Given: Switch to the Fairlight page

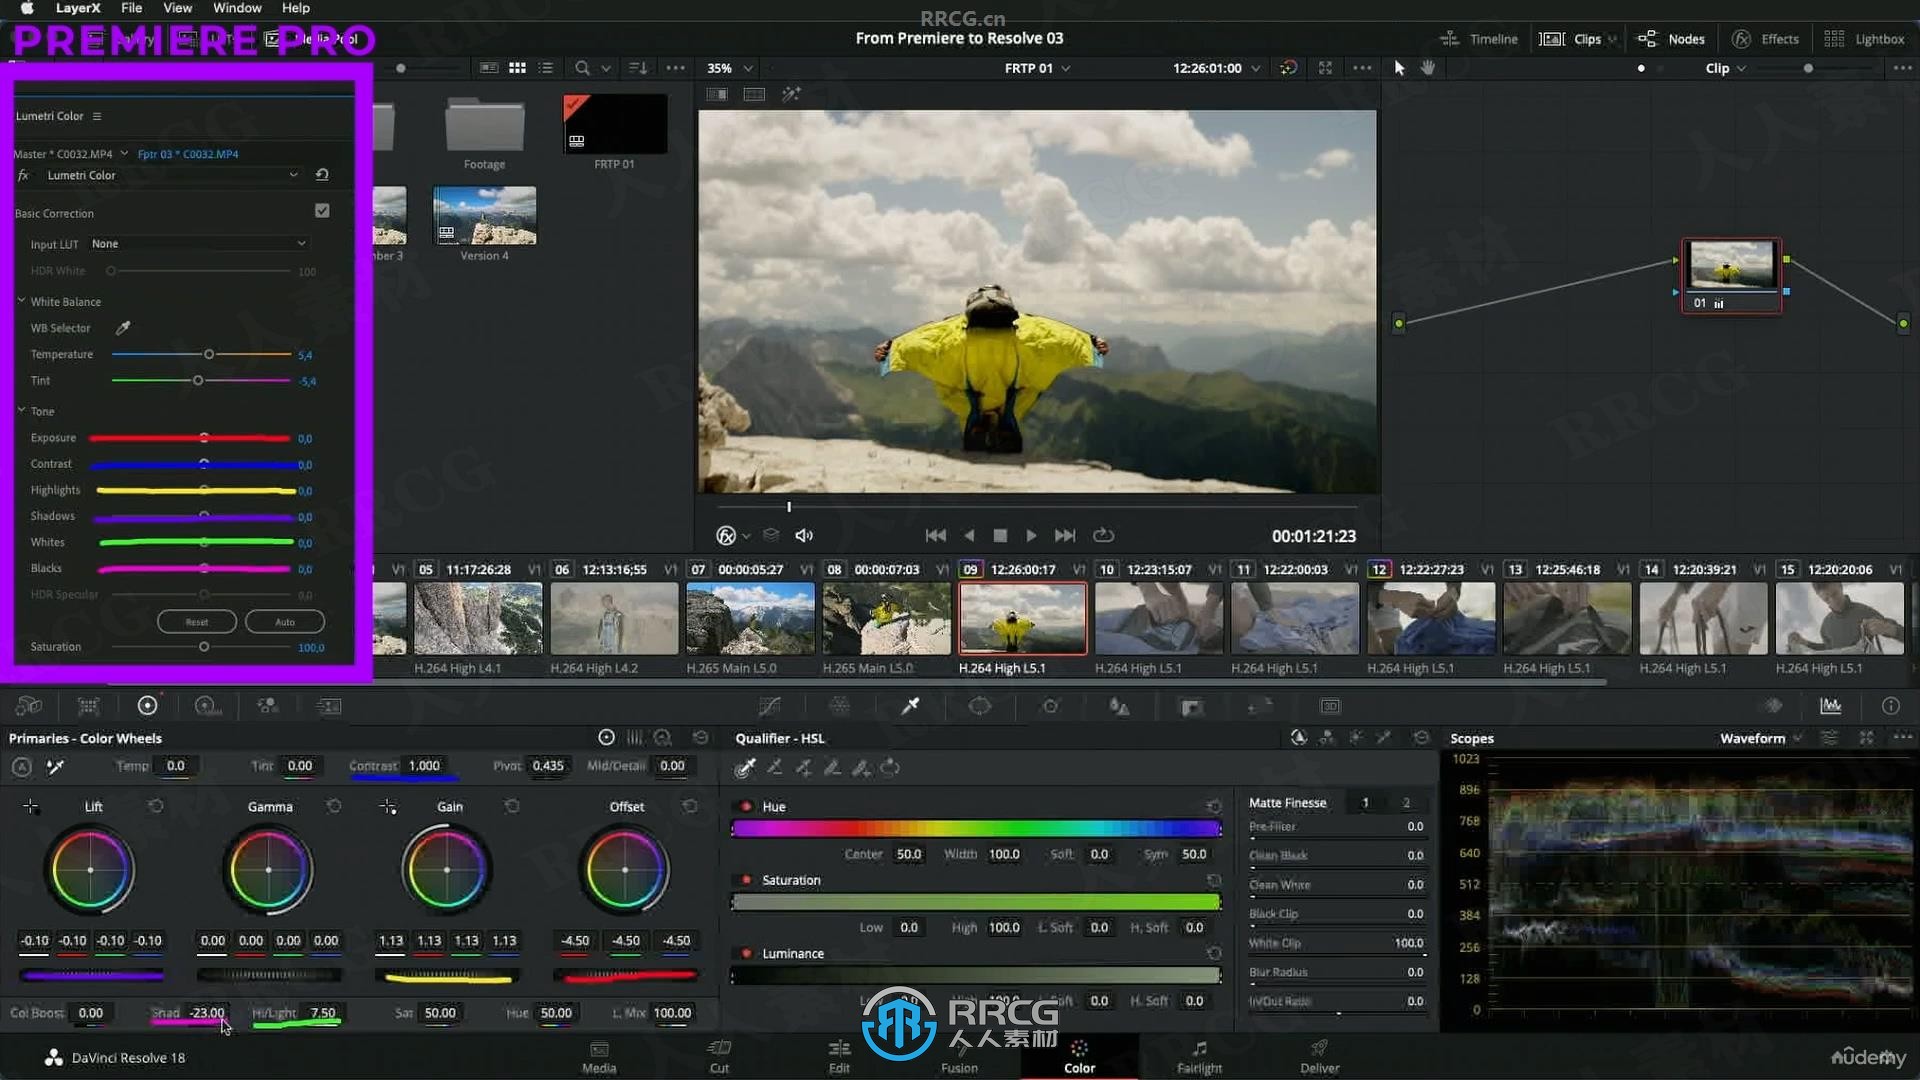Looking at the screenshot, I should click(x=1199, y=1057).
